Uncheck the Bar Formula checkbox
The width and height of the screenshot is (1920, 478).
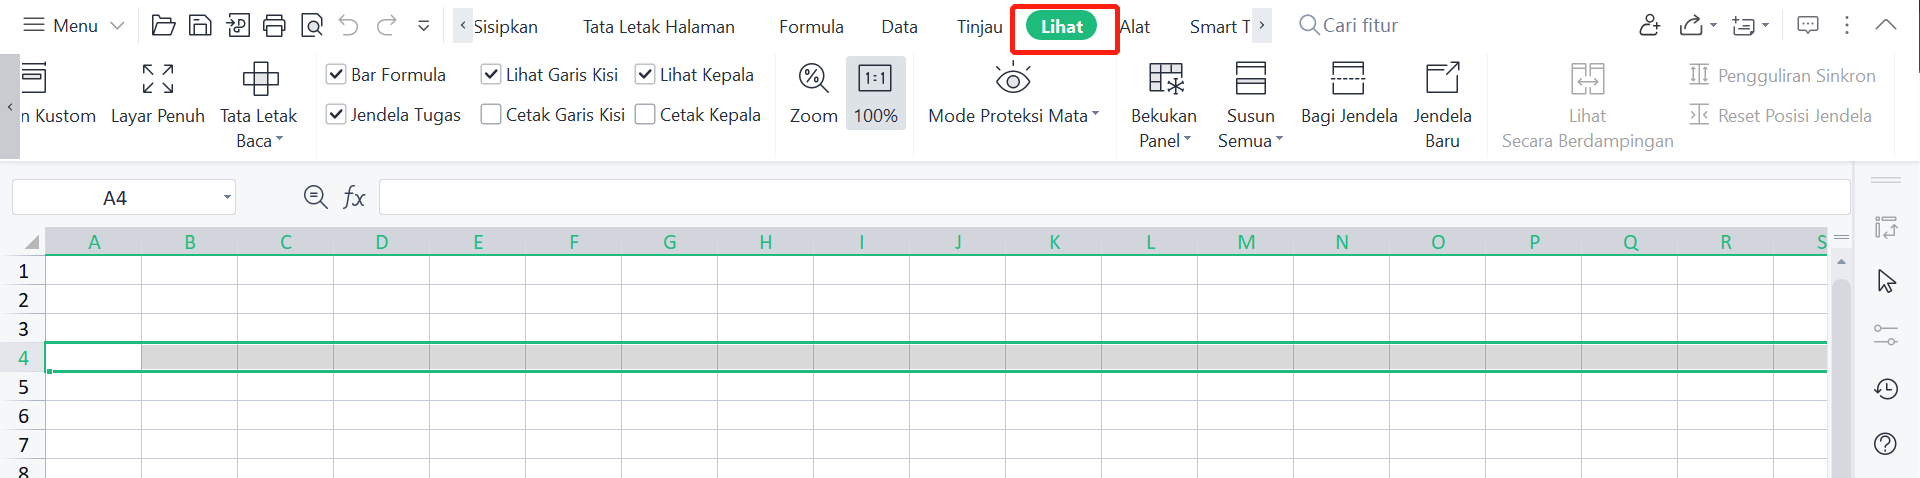click(x=337, y=75)
